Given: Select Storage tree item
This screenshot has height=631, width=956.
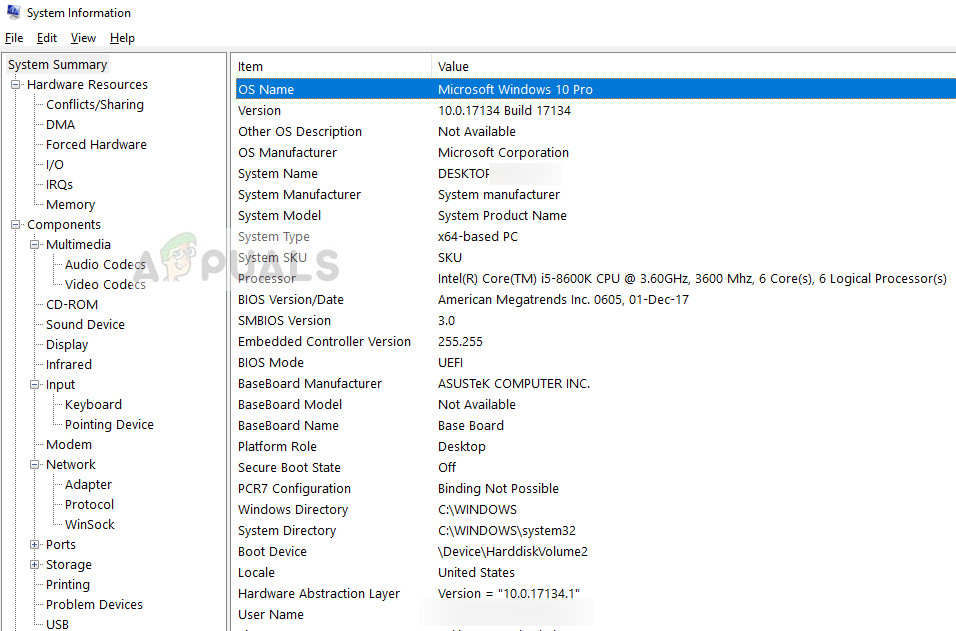Looking at the screenshot, I should coord(69,565).
